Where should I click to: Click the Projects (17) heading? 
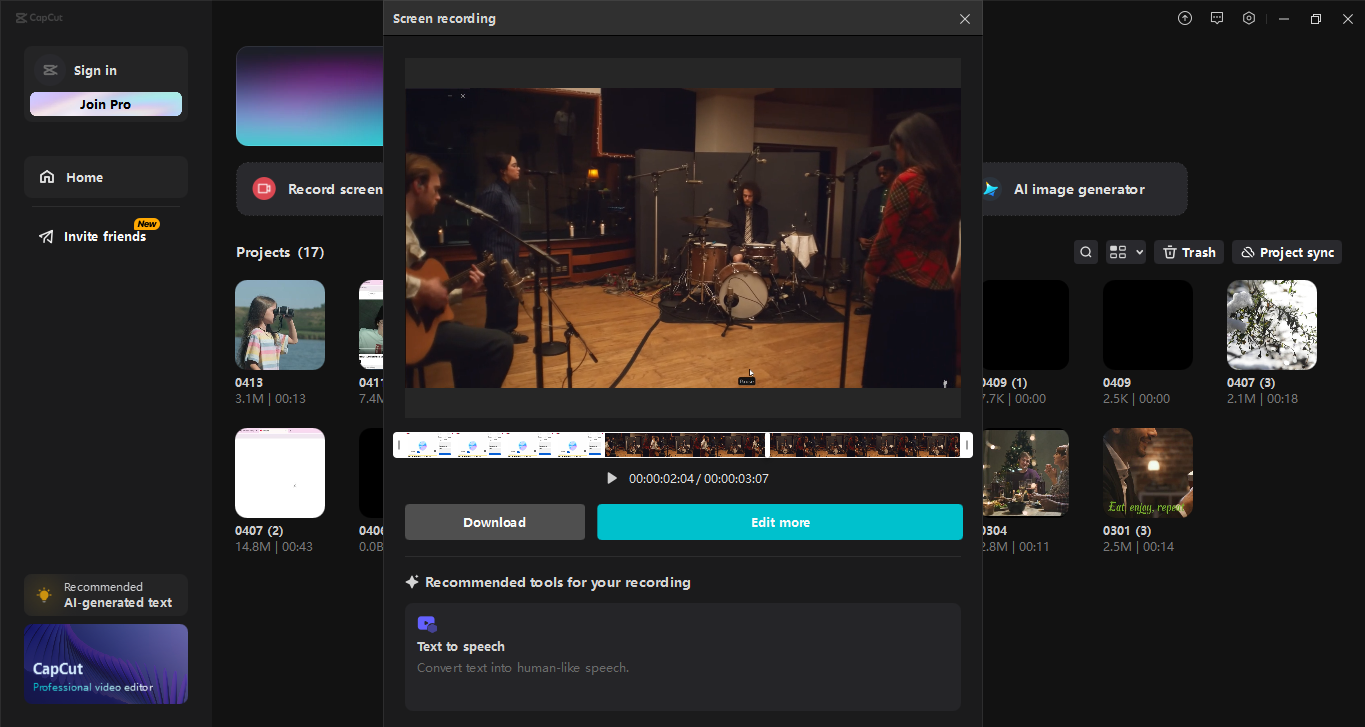click(280, 252)
